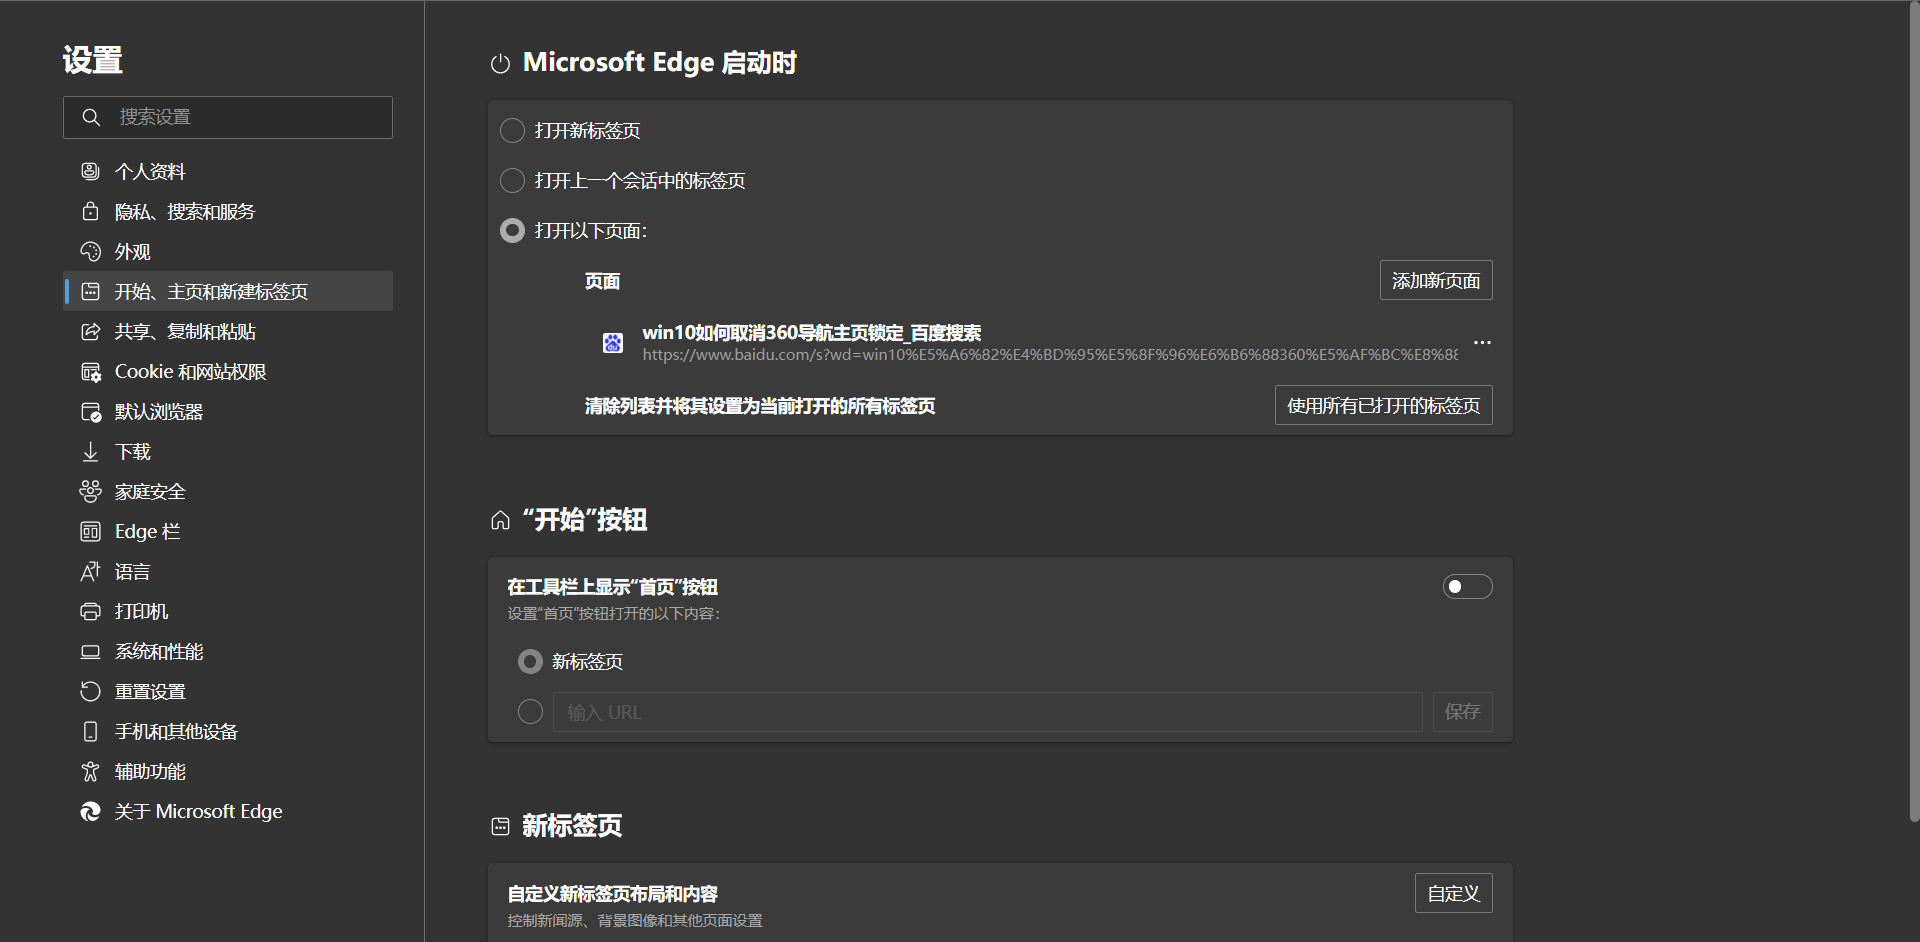Click the vertical scrollbar on the right
This screenshot has height=942, width=1920.
click(1914, 410)
